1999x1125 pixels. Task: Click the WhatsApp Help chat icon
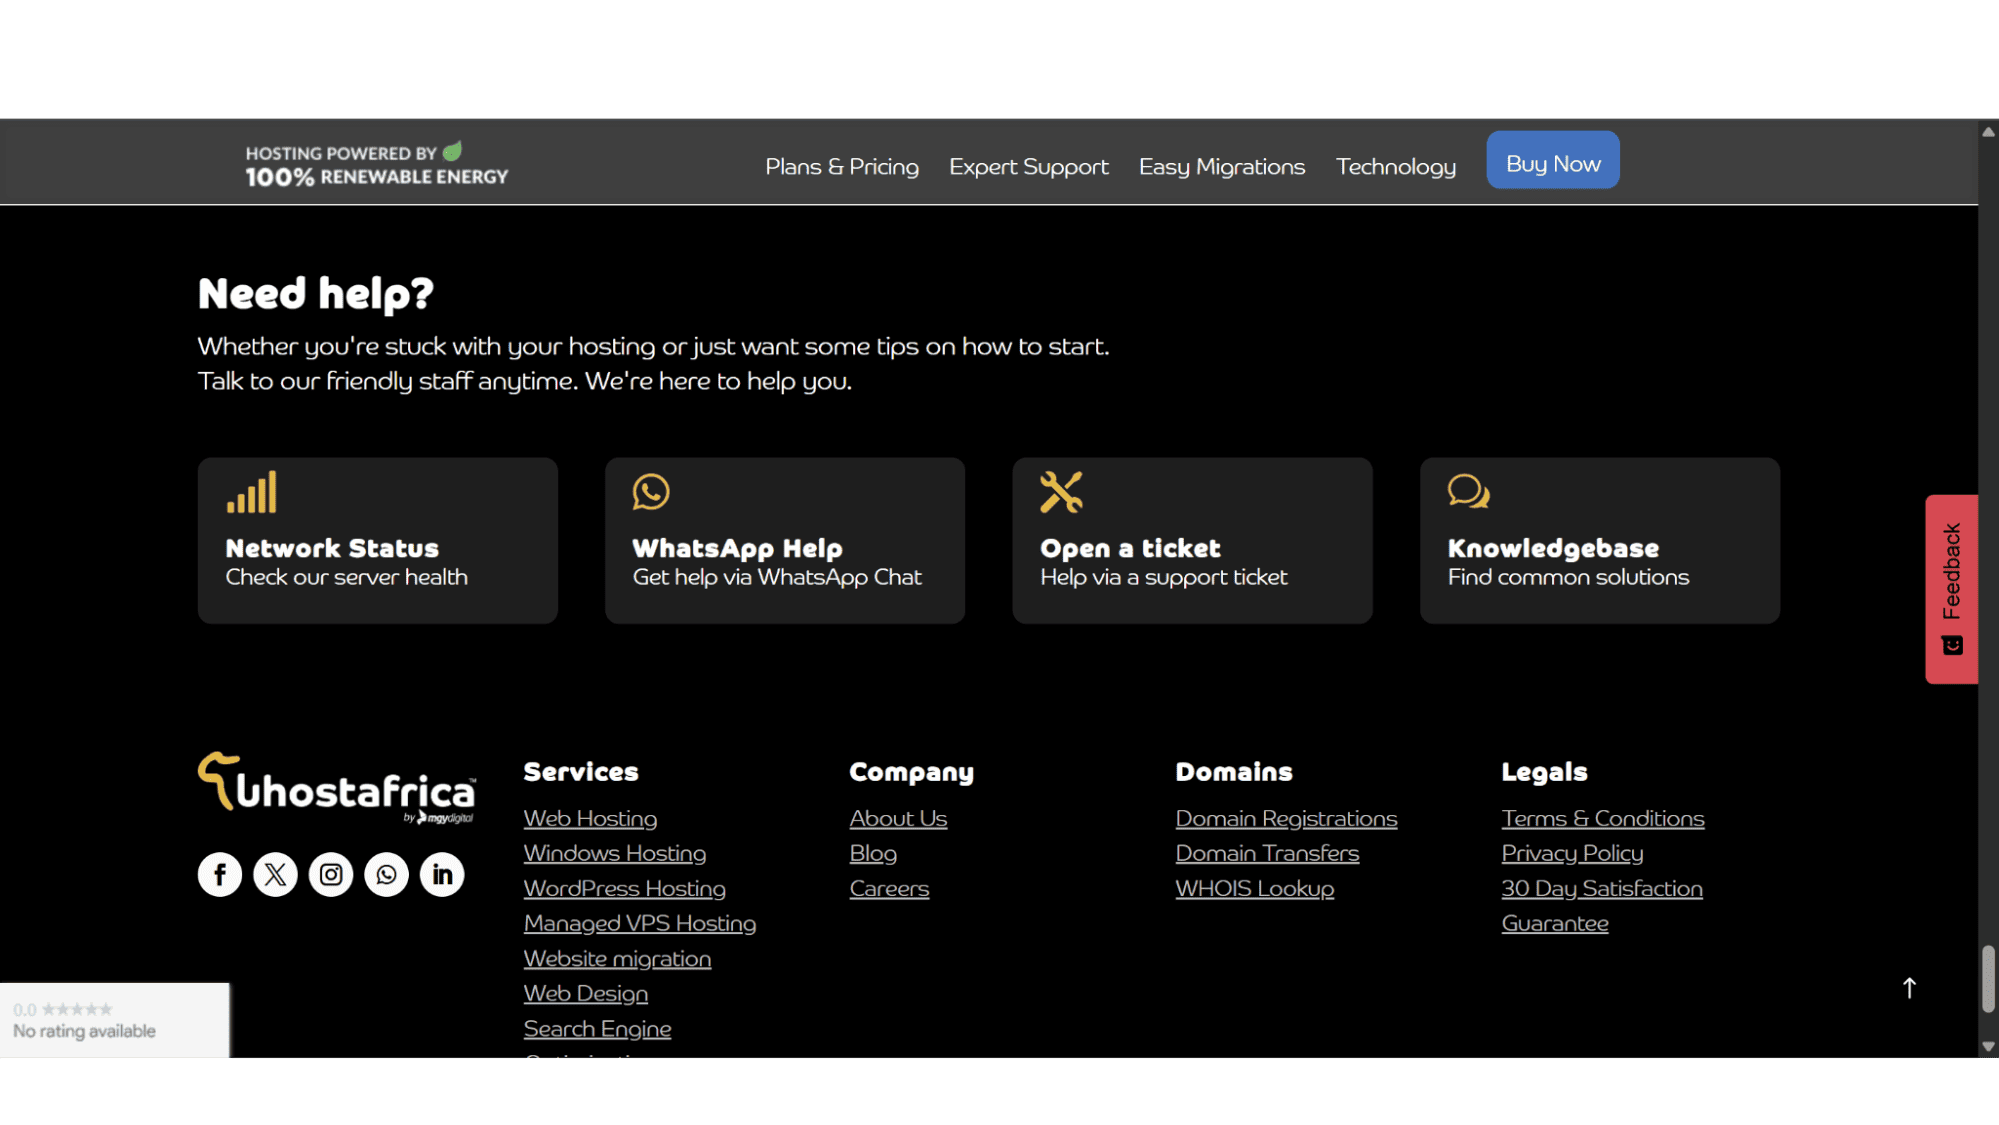651,492
